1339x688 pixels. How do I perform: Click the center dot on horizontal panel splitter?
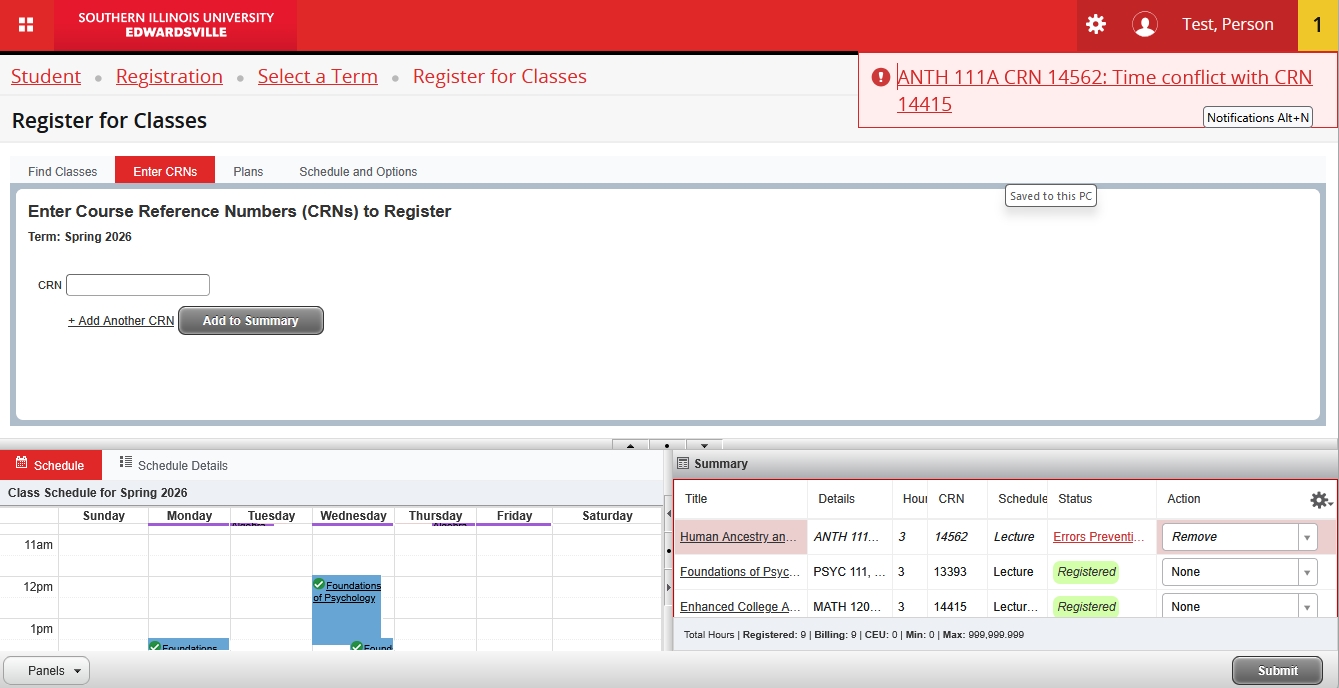pos(667,445)
